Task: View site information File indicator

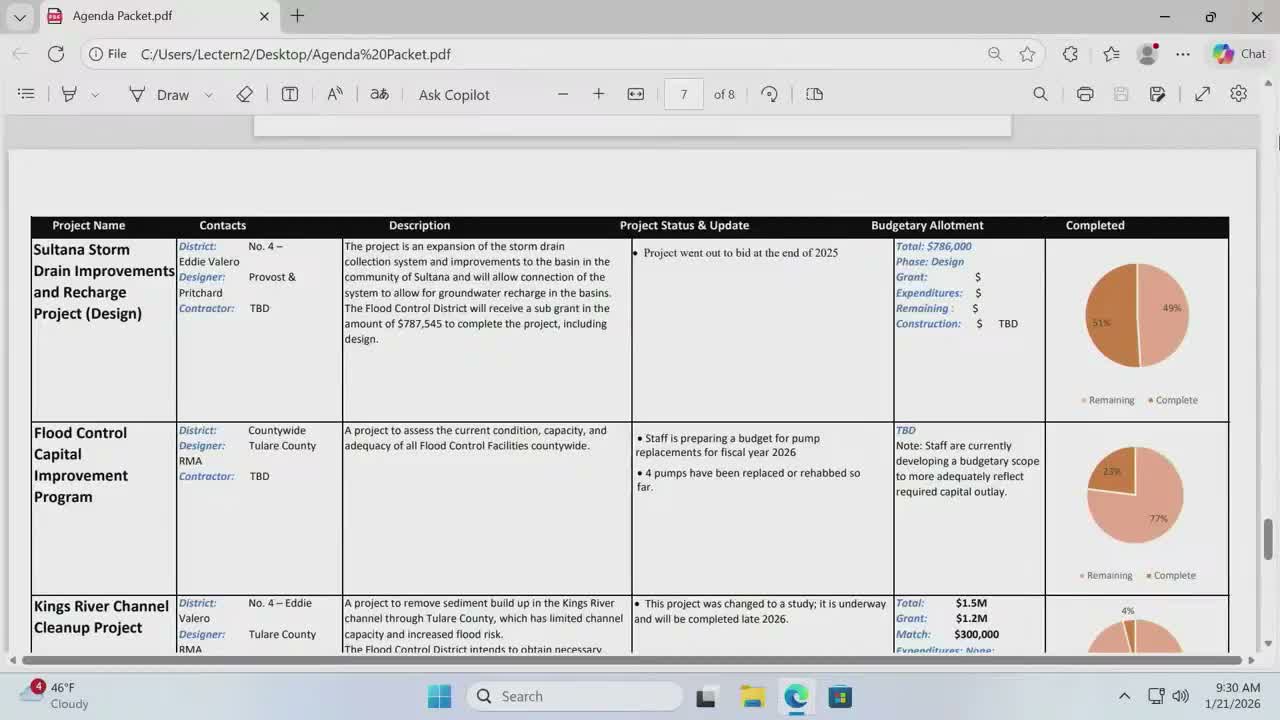Action: [x=108, y=54]
